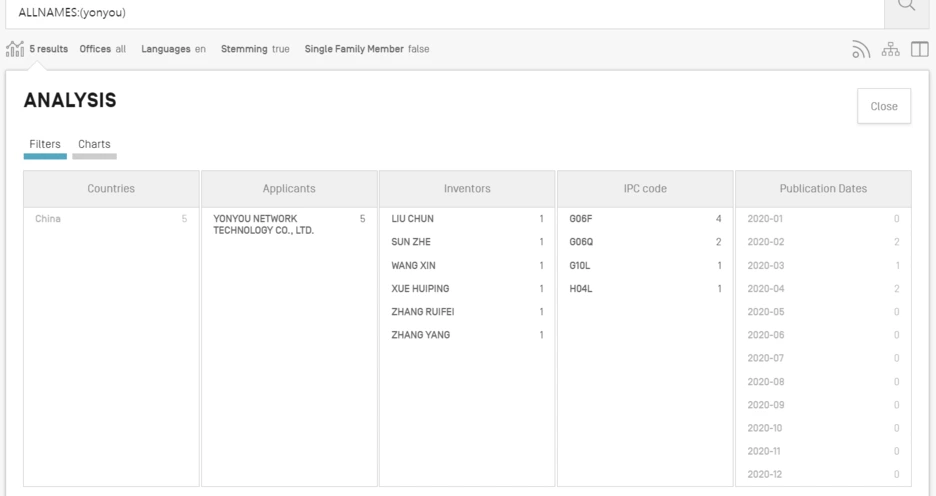Select publication date 2020-02
Screen dimensions: 936x496
click(764, 241)
